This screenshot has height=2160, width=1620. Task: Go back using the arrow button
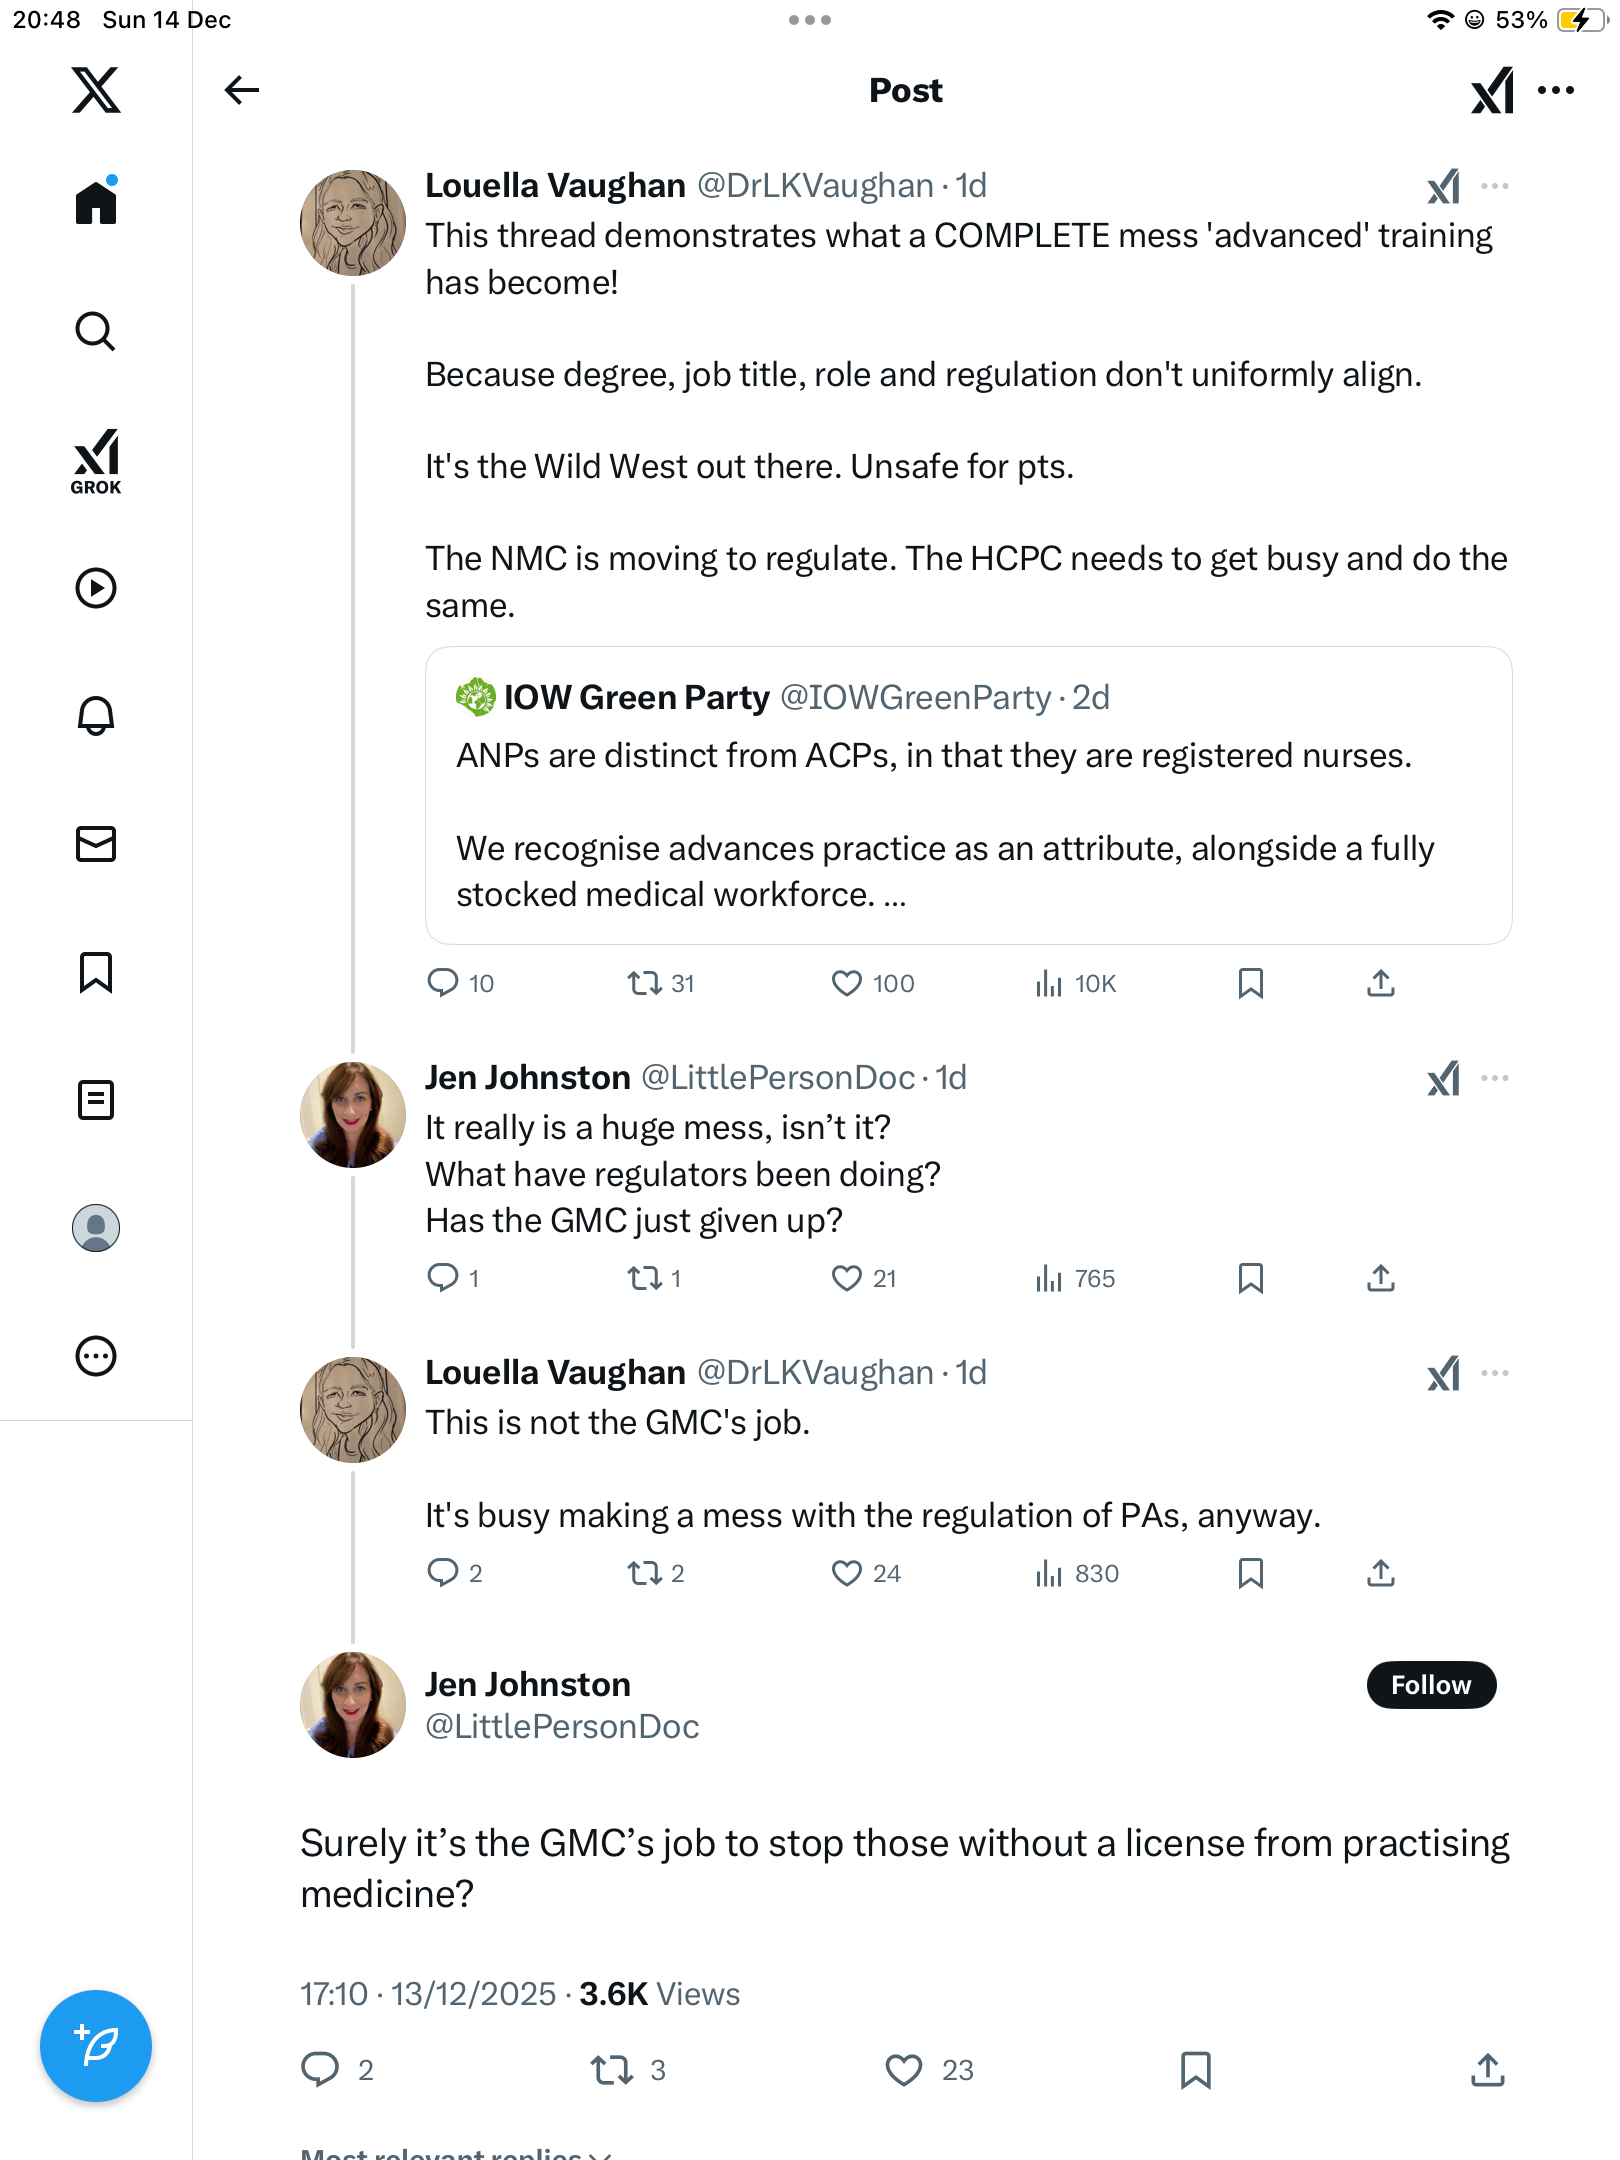tap(241, 90)
